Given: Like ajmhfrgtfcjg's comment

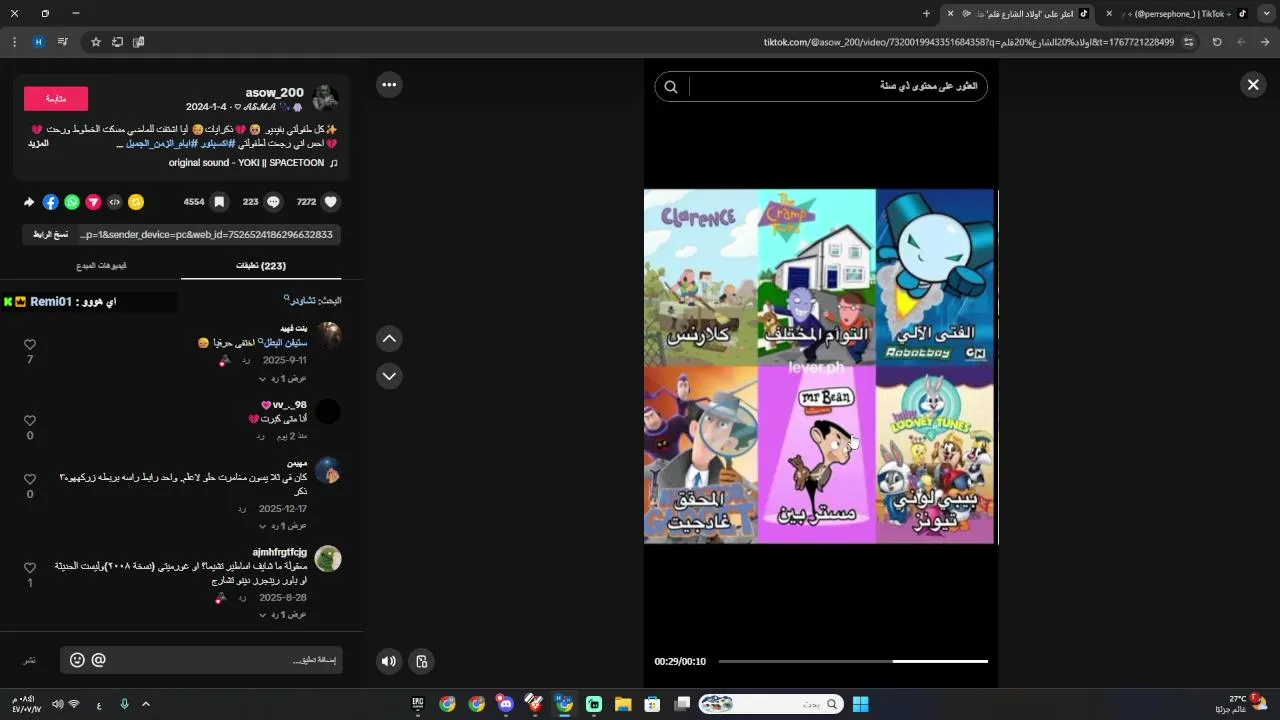Looking at the screenshot, I should (30, 568).
